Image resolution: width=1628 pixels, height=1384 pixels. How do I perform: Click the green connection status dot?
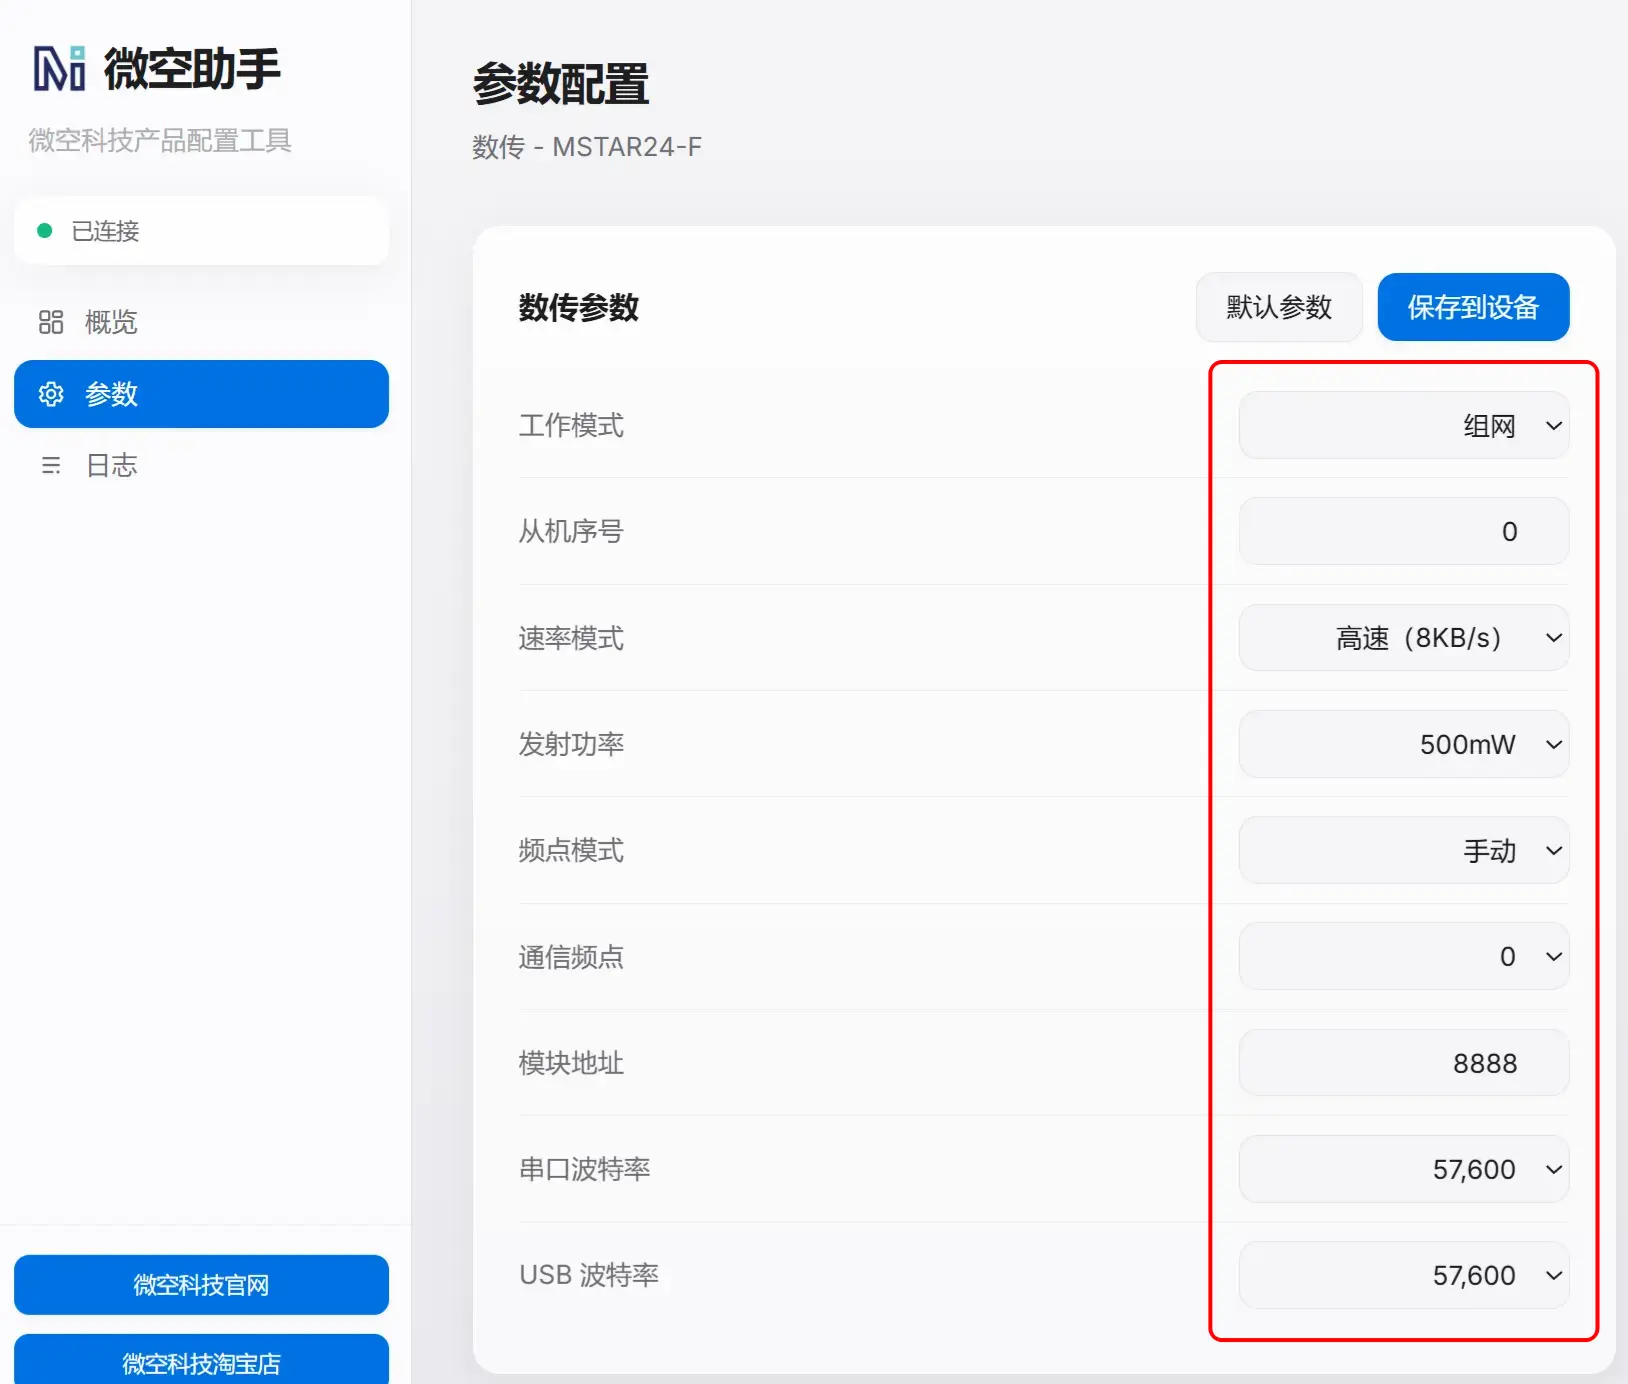(x=44, y=231)
